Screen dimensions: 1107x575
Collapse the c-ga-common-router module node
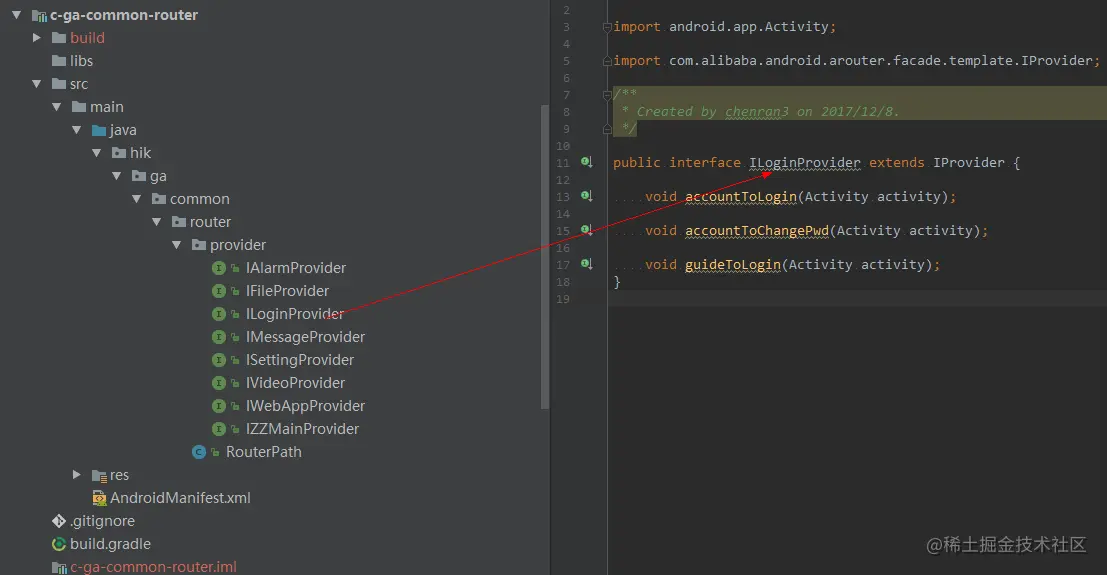pyautogui.click(x=16, y=15)
